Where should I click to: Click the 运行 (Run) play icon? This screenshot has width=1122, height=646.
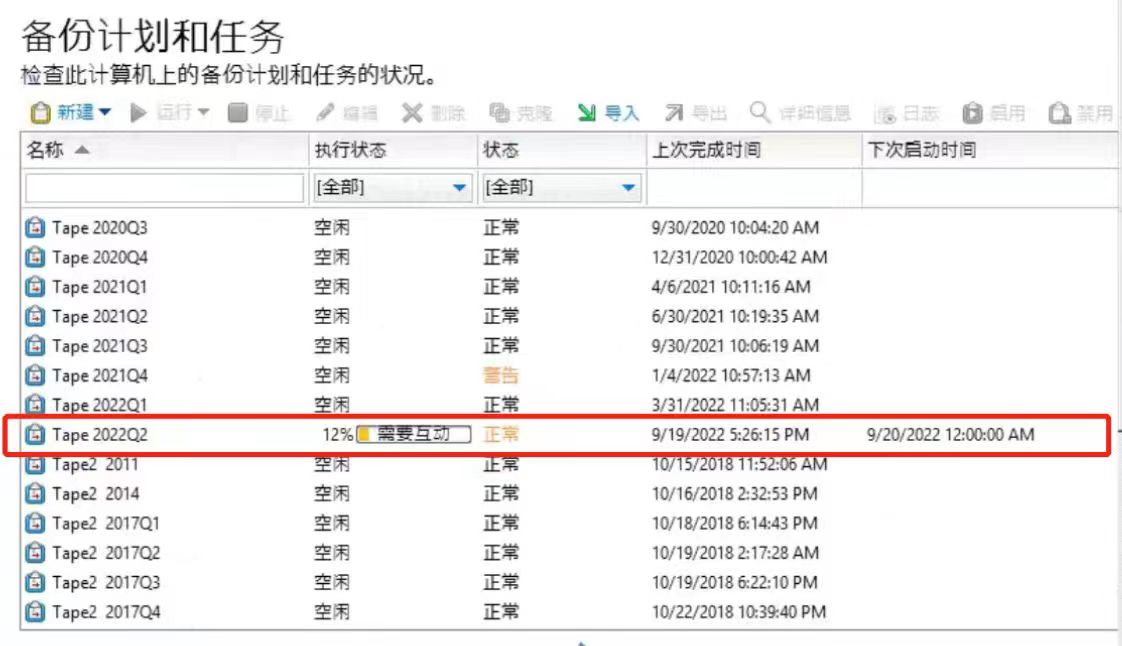[138, 112]
